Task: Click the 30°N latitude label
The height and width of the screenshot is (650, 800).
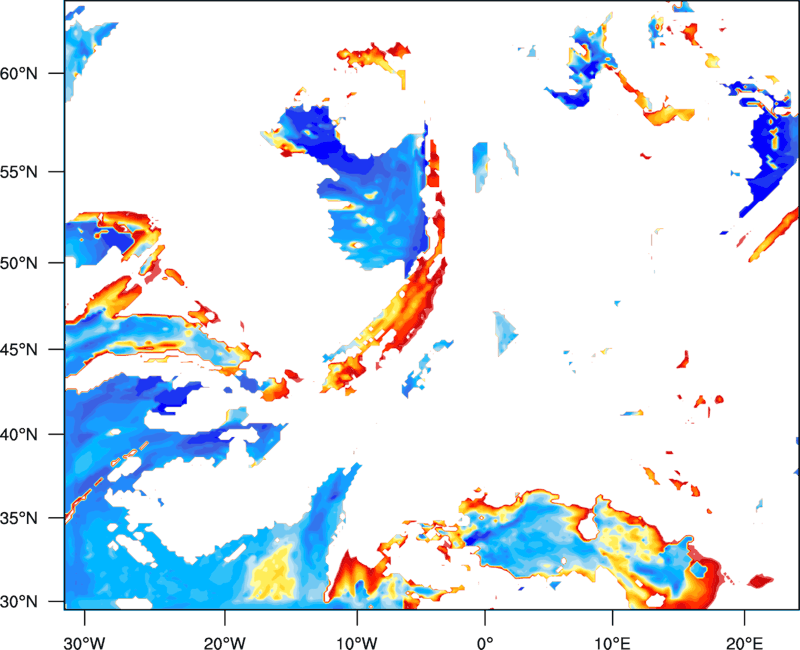Action: pyautogui.click(x=19, y=602)
